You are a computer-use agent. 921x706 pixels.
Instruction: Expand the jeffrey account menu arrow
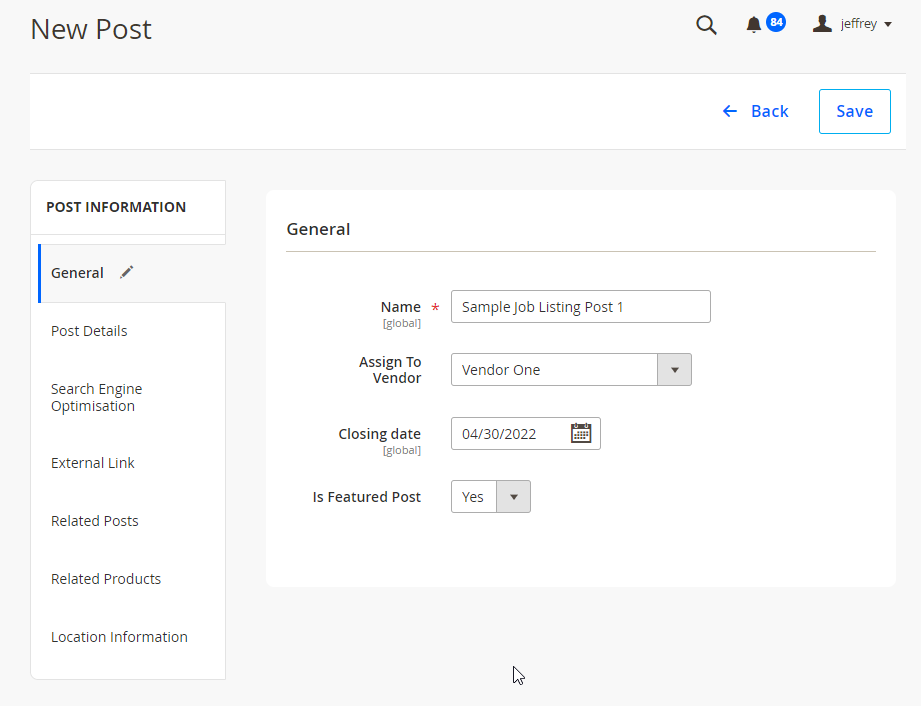point(888,25)
